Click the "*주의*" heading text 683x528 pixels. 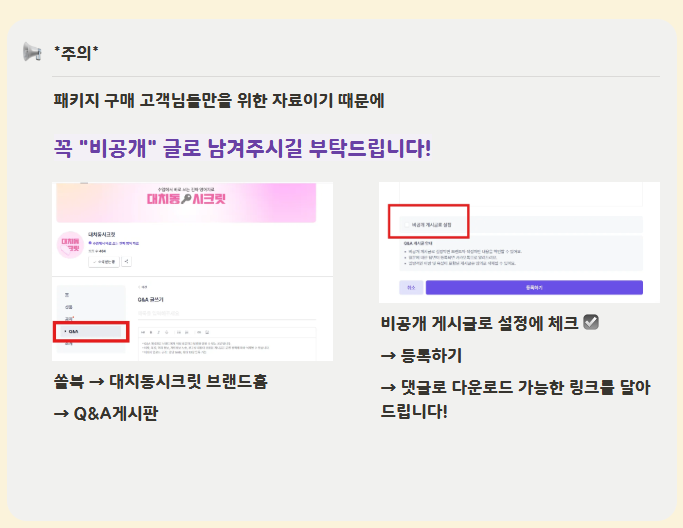tap(76, 52)
